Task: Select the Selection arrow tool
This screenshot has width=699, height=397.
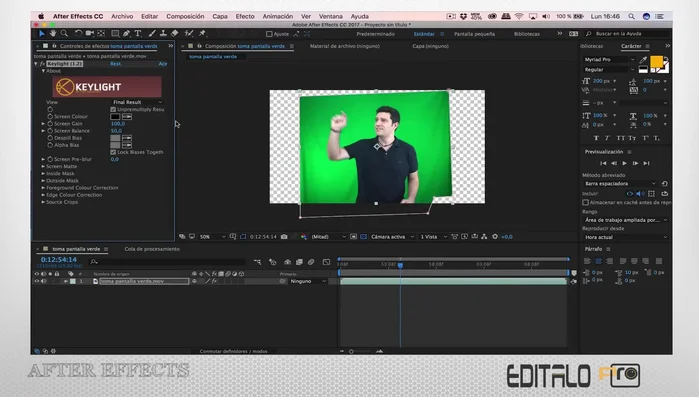Action: point(41,33)
